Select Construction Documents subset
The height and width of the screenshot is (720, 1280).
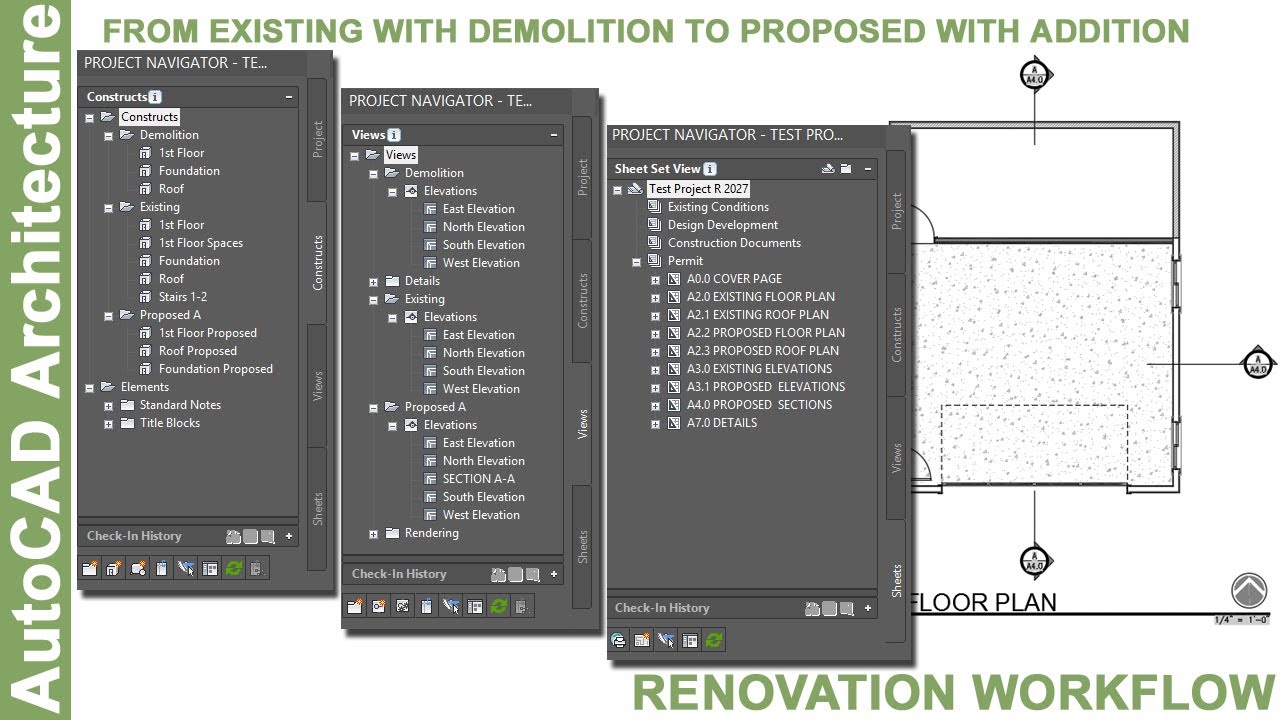tap(734, 243)
